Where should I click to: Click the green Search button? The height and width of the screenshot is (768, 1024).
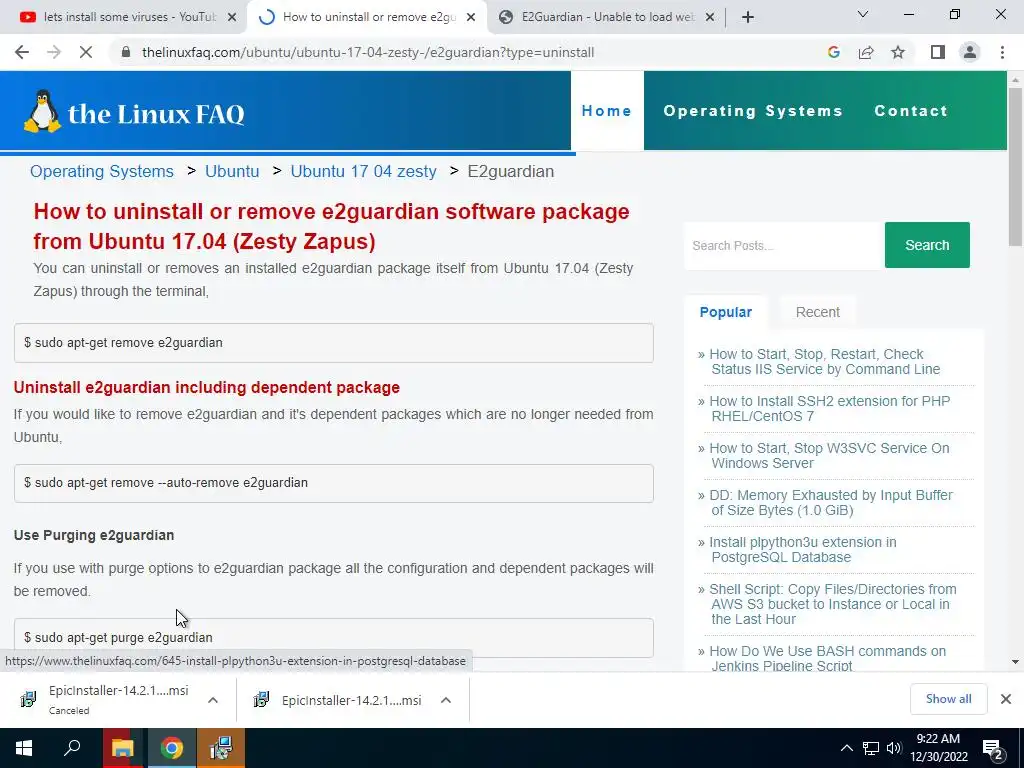coord(927,245)
